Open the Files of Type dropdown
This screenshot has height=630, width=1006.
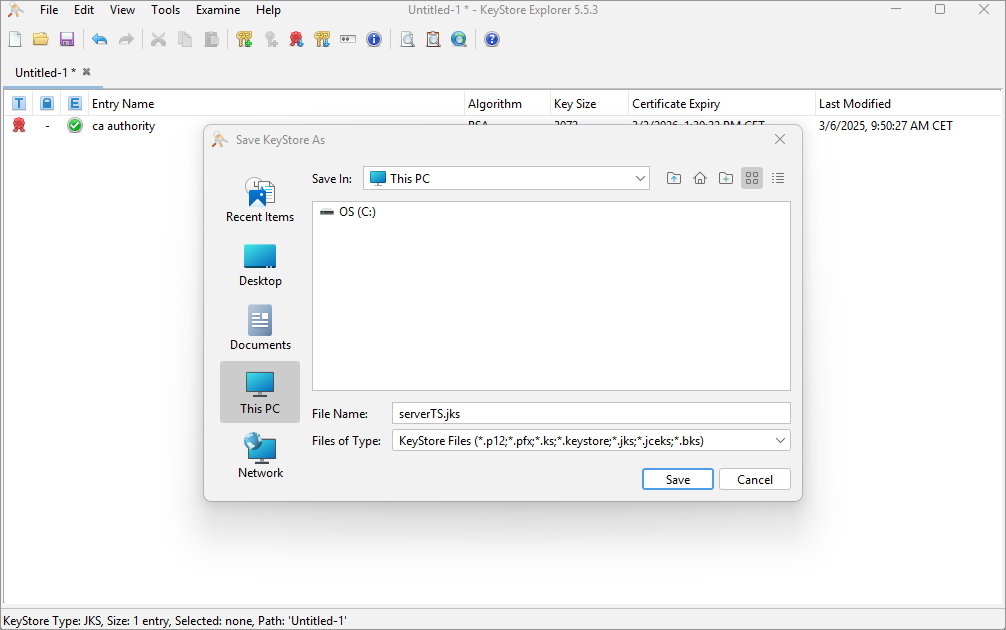tap(780, 440)
